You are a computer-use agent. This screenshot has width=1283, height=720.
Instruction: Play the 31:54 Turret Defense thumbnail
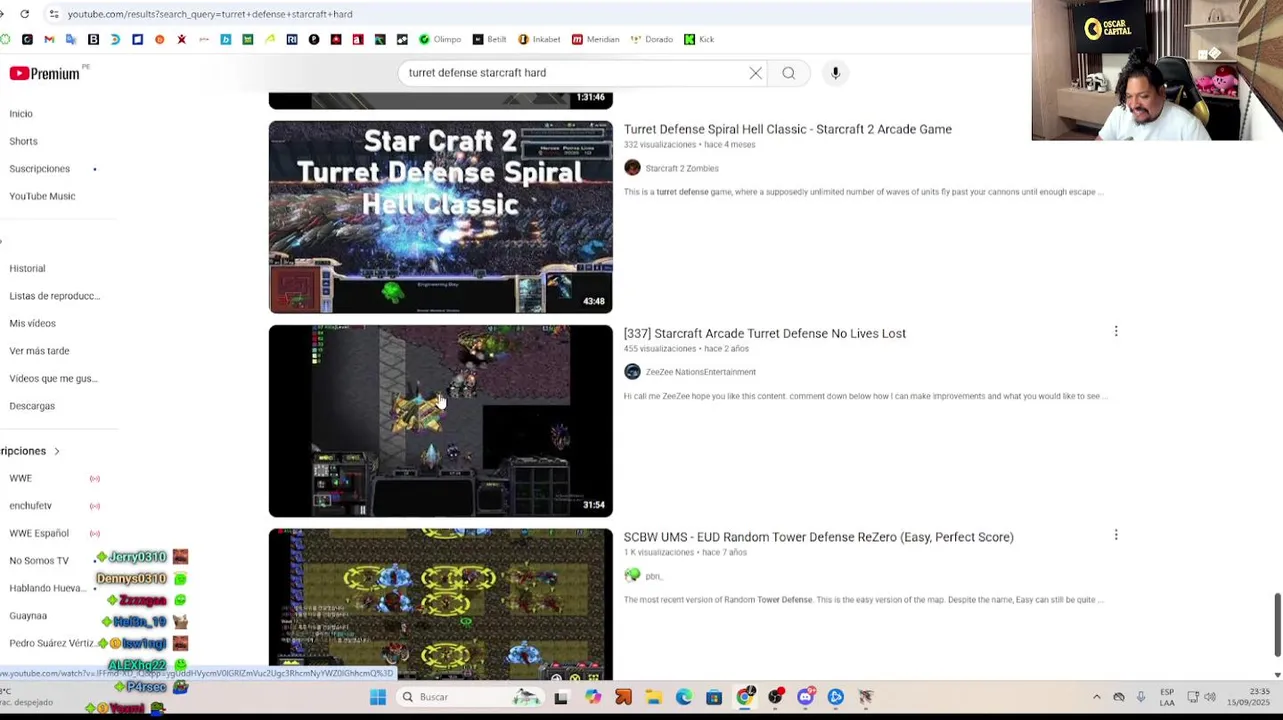pos(440,421)
